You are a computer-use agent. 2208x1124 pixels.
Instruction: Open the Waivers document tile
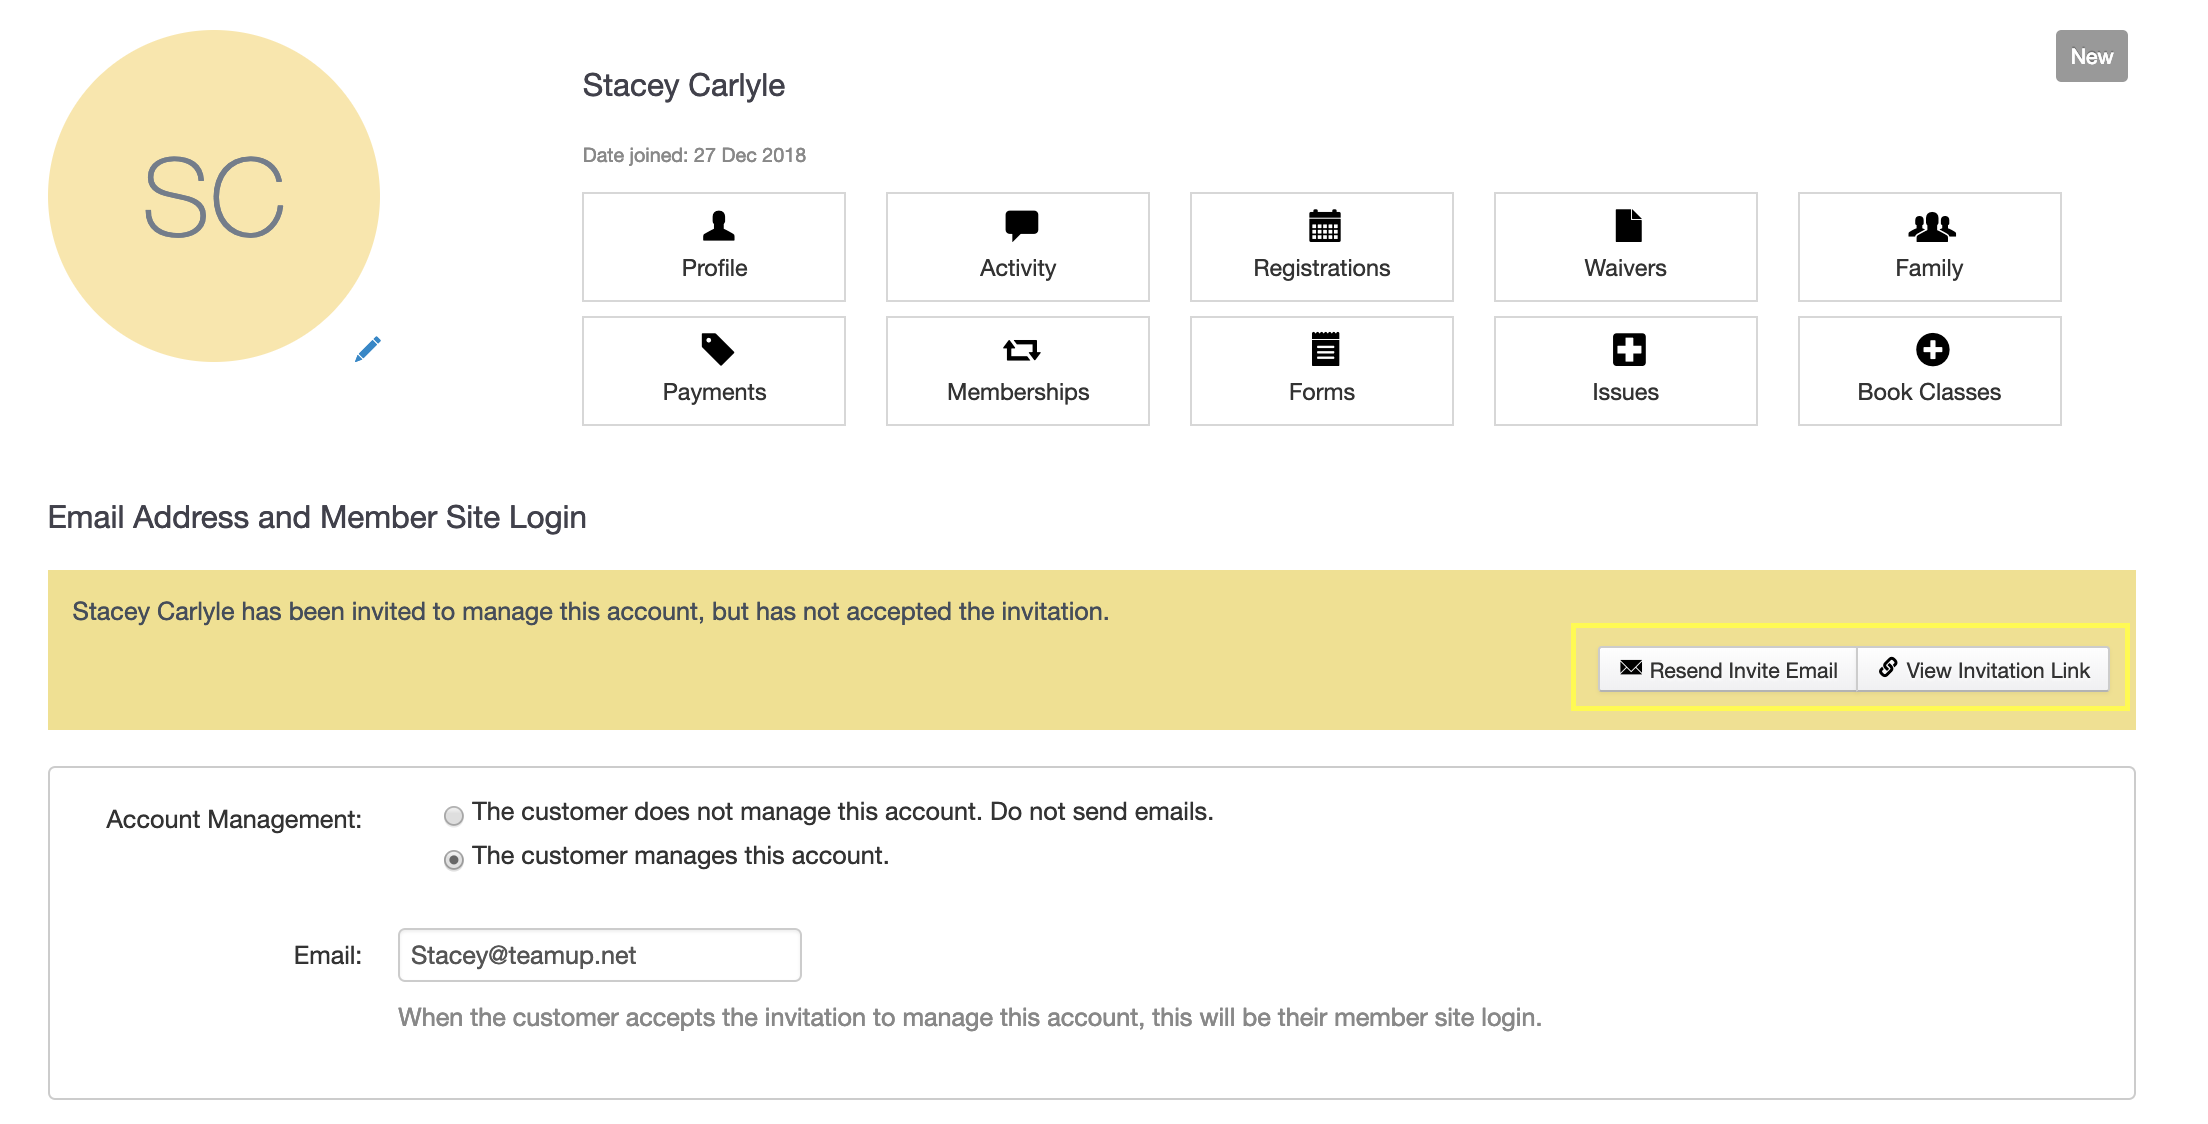click(1625, 247)
